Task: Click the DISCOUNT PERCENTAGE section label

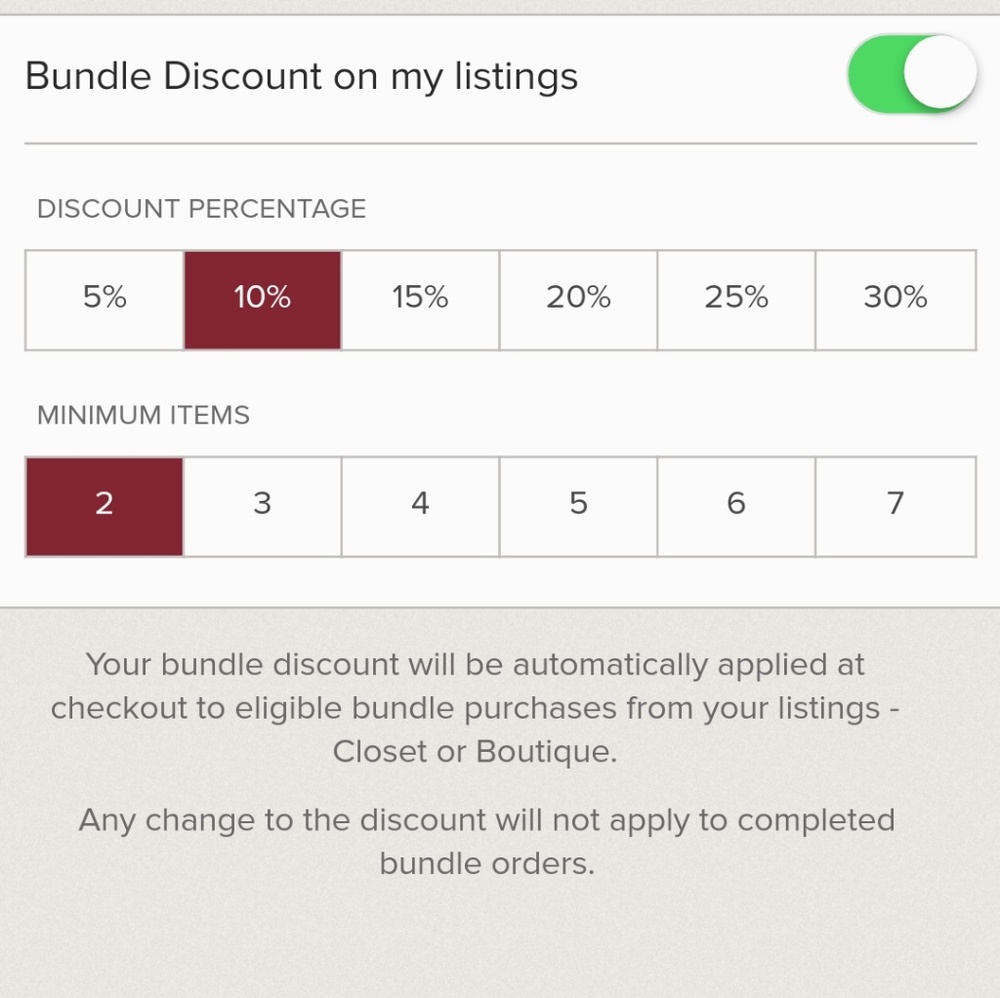Action: (x=201, y=209)
